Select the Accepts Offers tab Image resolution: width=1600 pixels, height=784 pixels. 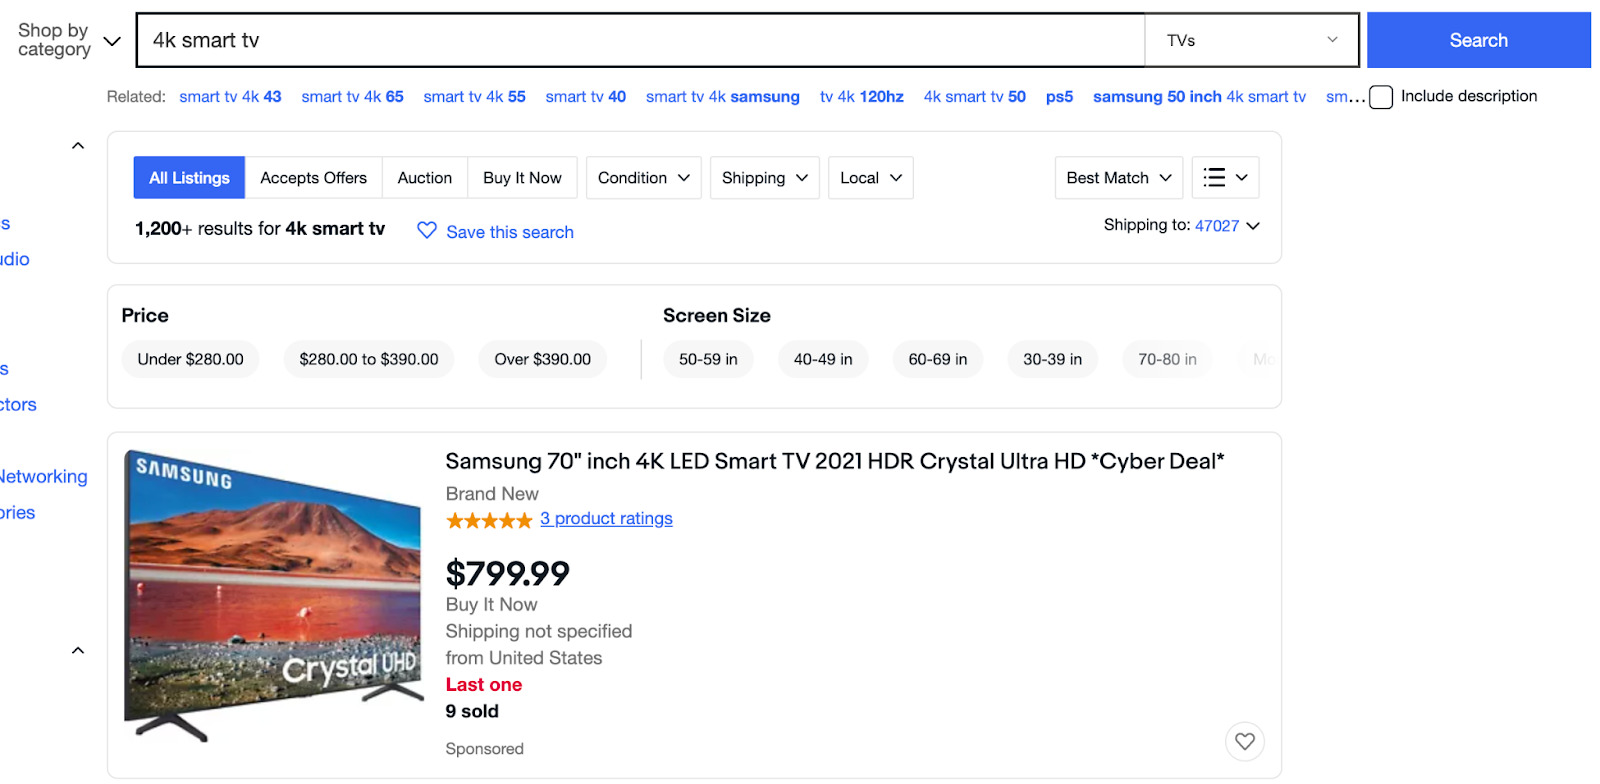coord(313,177)
